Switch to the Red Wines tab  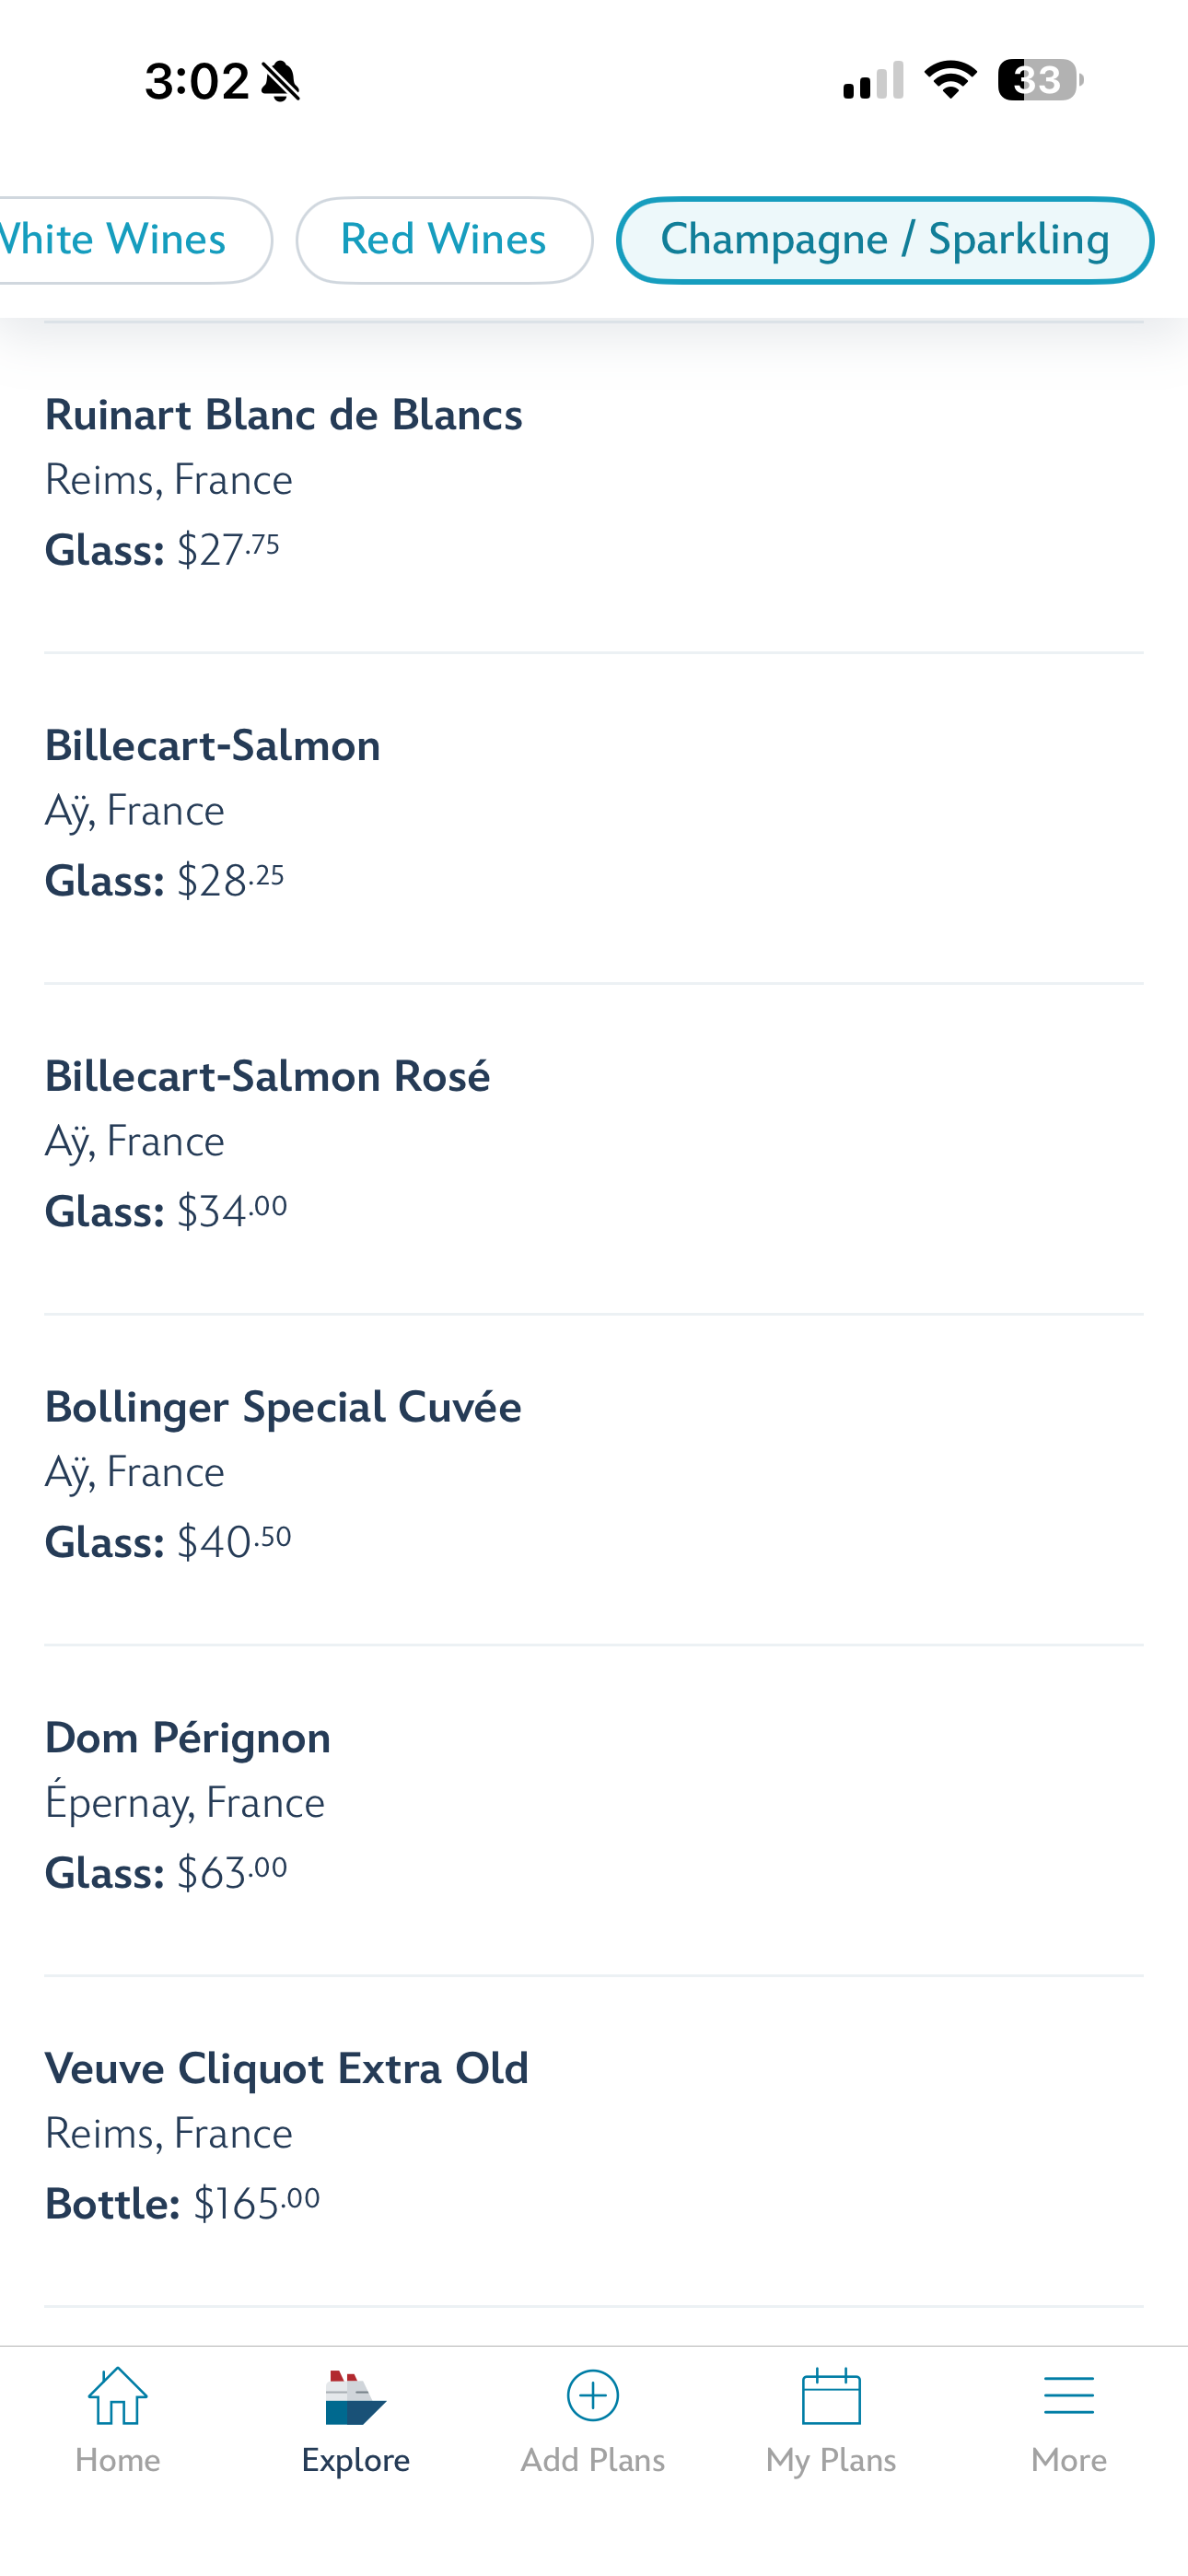(444, 240)
